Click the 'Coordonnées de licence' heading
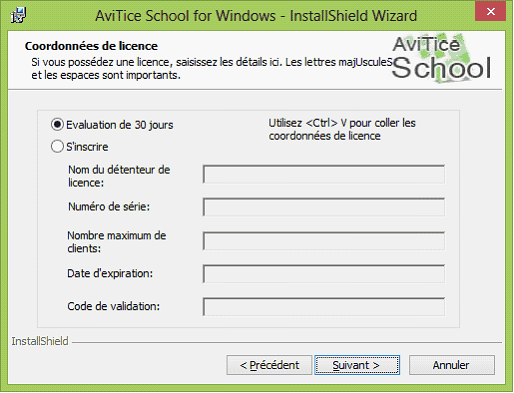 pyautogui.click(x=91, y=46)
